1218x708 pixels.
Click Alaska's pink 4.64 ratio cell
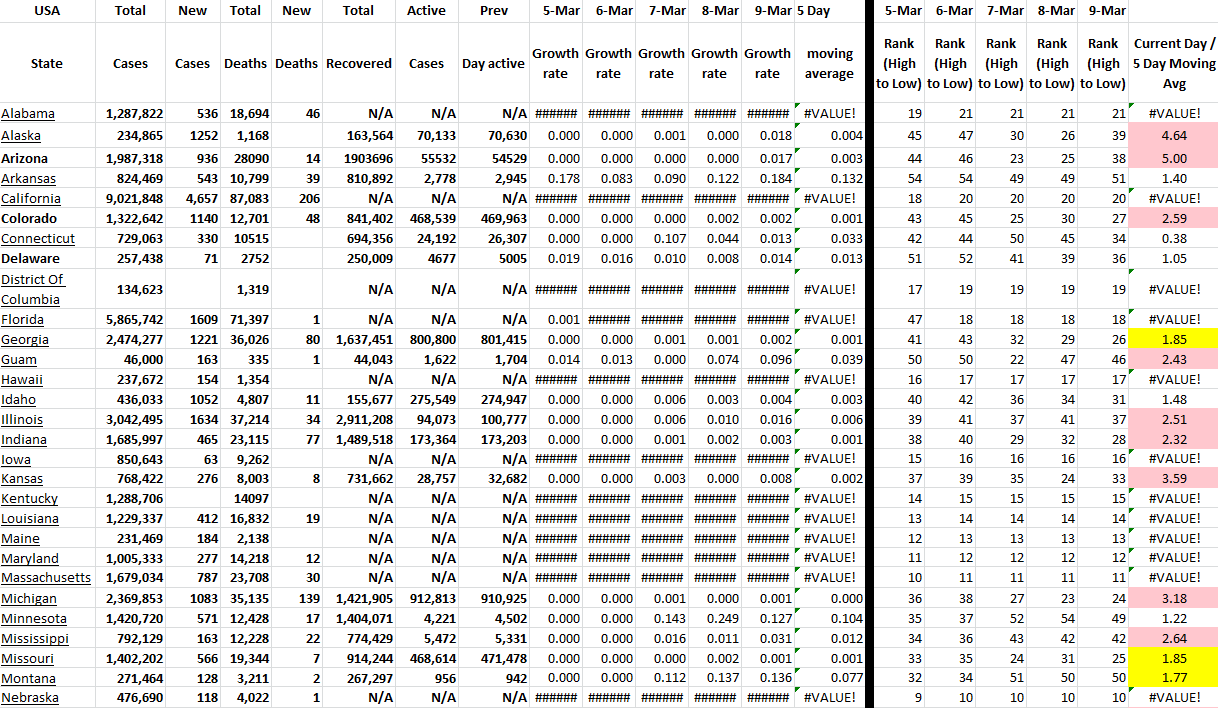[x=1174, y=135]
